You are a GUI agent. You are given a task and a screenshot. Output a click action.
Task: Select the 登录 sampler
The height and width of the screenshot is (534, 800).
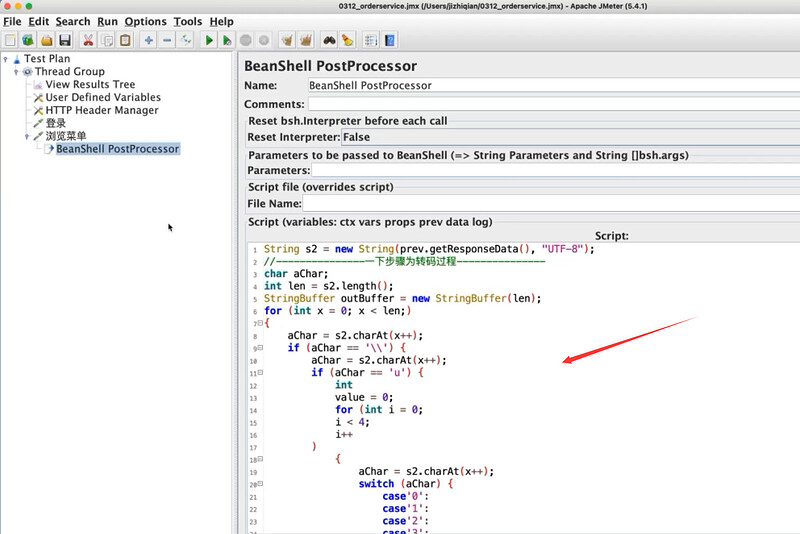tap(56, 123)
